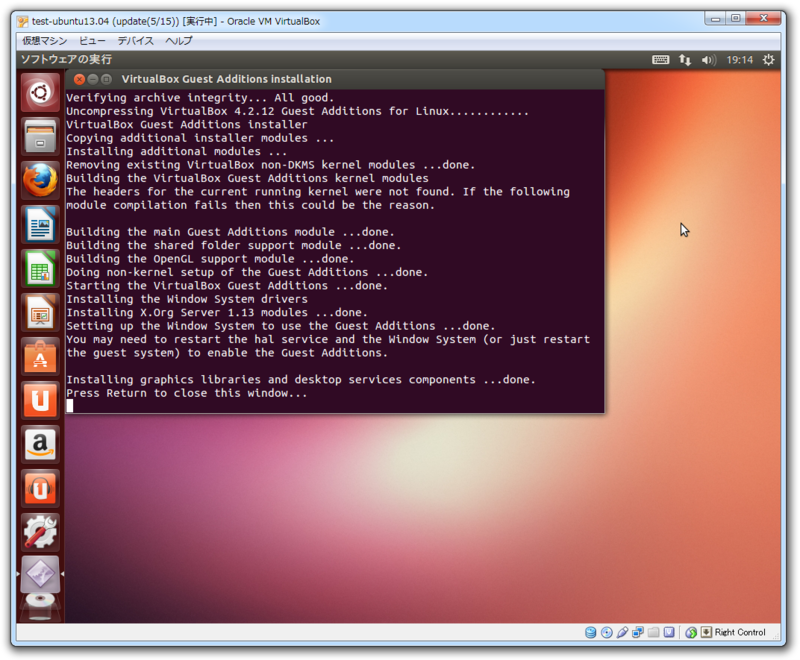Open LibreOffice Writer from launcher
Viewport: 800px width, 660px height.
pos(40,224)
